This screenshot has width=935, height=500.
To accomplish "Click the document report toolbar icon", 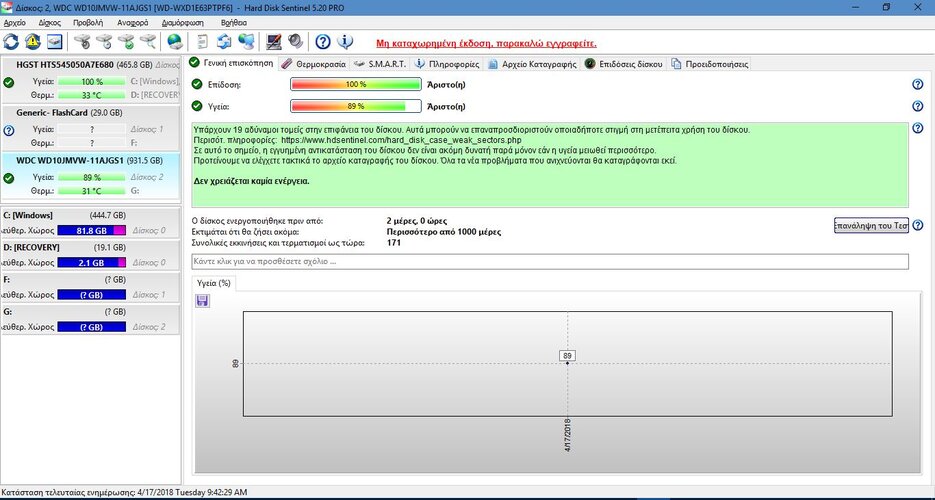I will tap(203, 42).
